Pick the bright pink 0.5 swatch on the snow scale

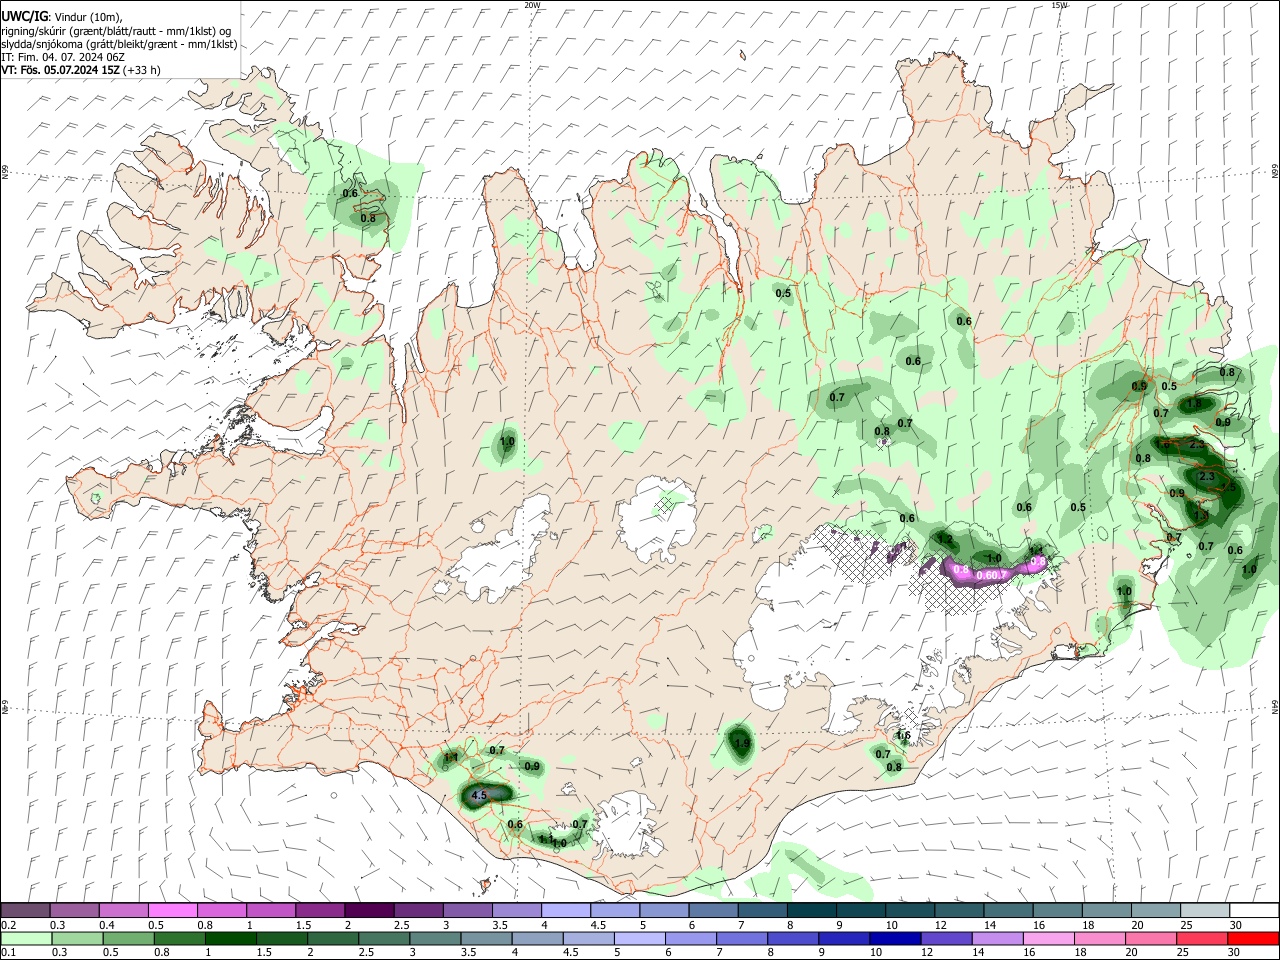(172, 910)
